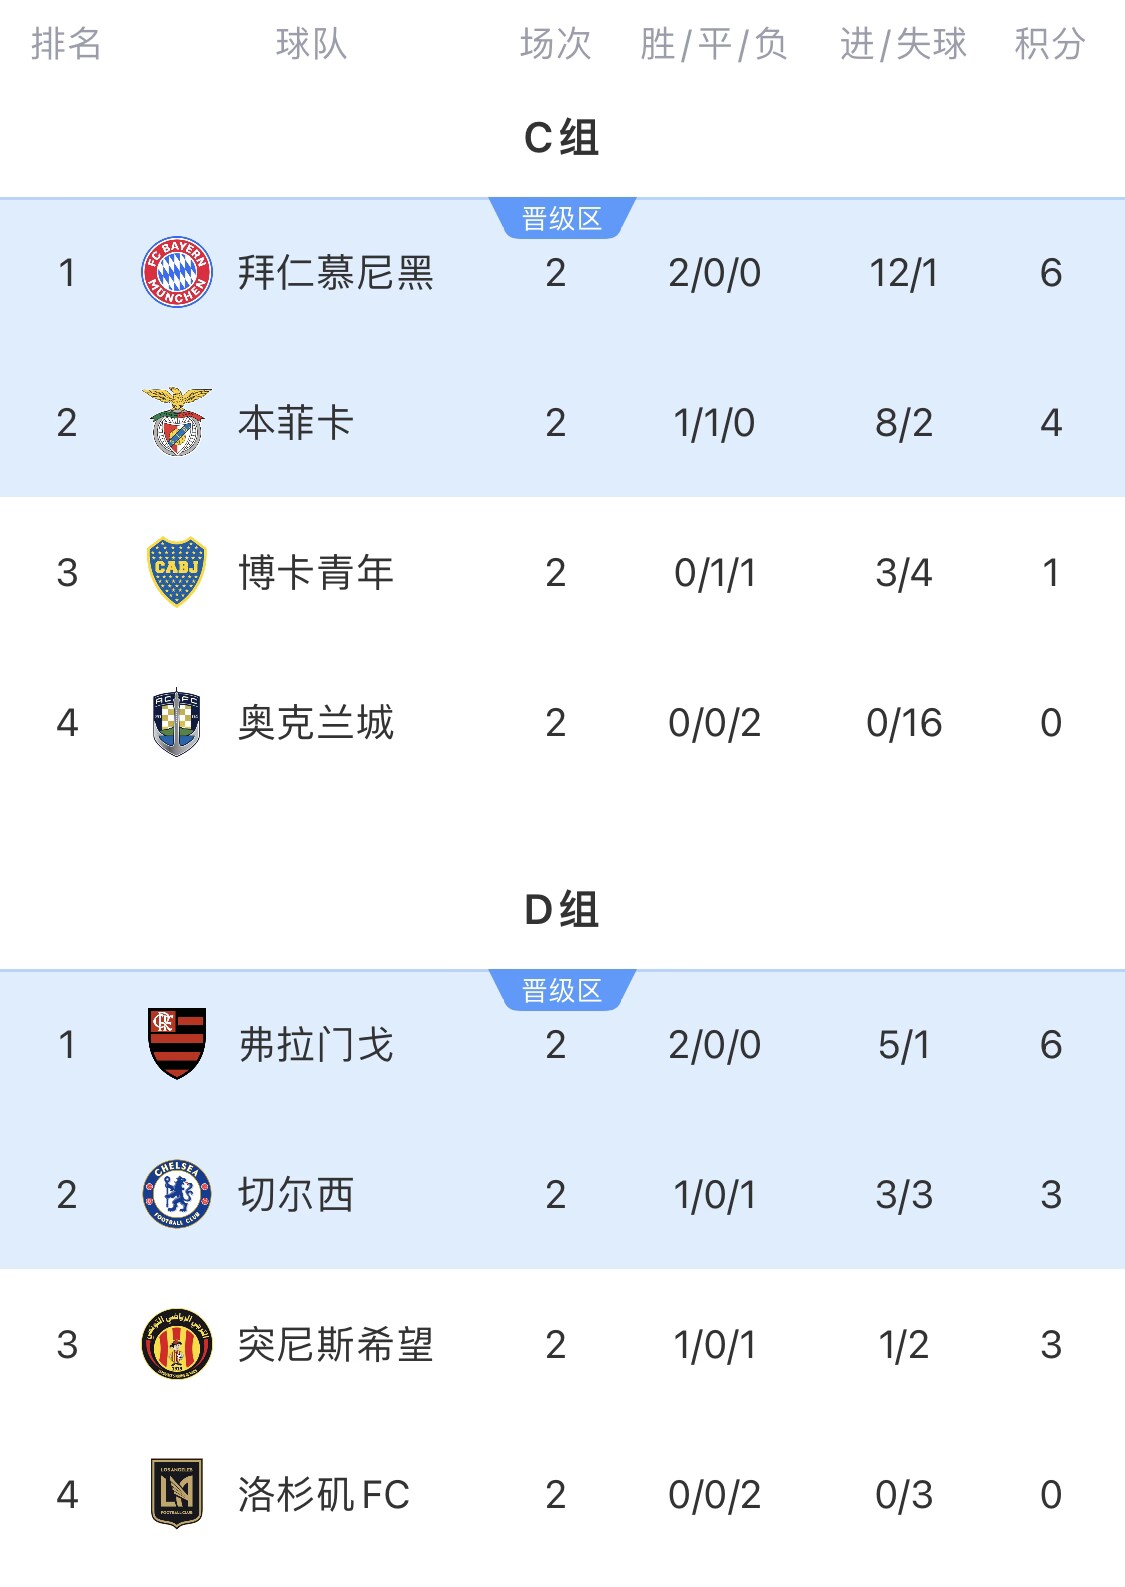Click the 积分 column header
Screen dimensions: 1125x1587
[1049, 44]
